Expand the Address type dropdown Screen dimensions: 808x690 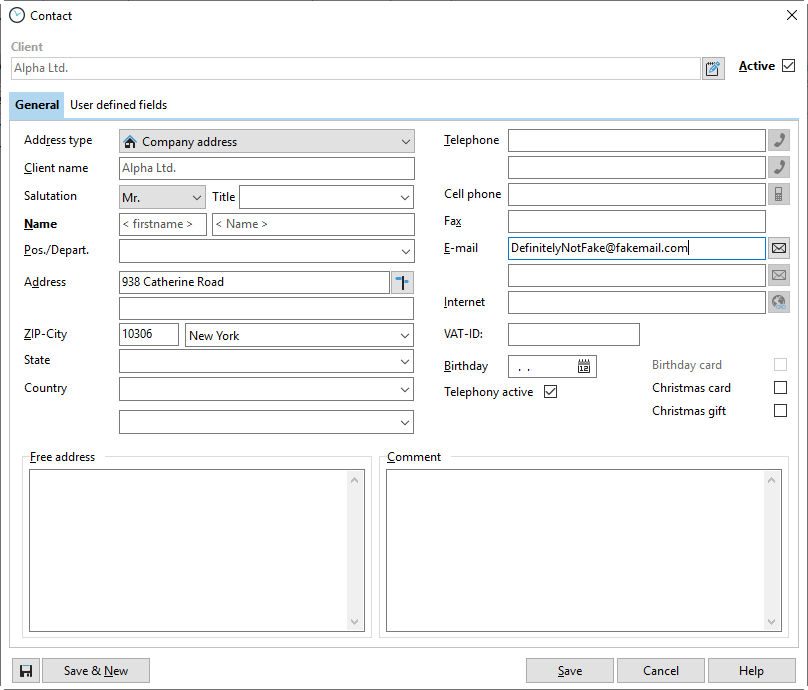[266, 142]
